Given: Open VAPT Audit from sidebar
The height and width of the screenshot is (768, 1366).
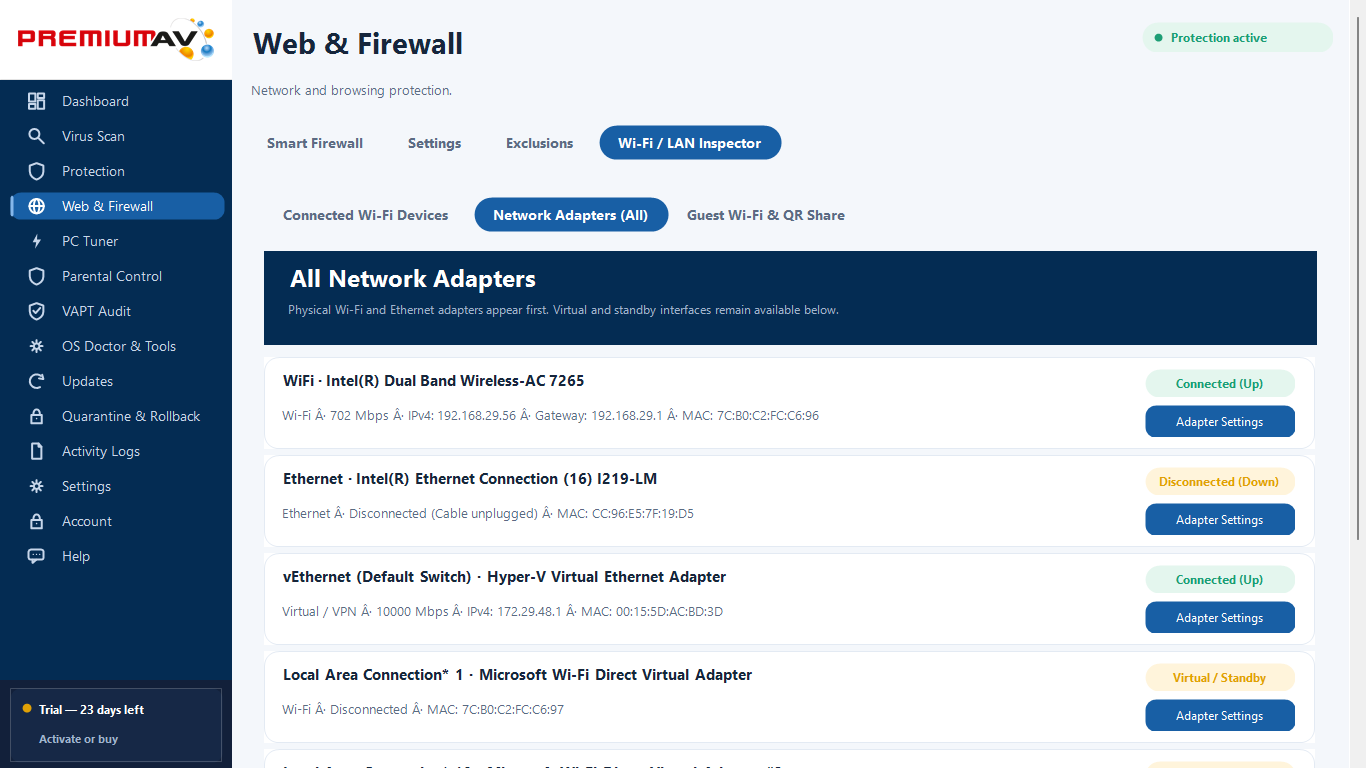Looking at the screenshot, I should coord(117,311).
